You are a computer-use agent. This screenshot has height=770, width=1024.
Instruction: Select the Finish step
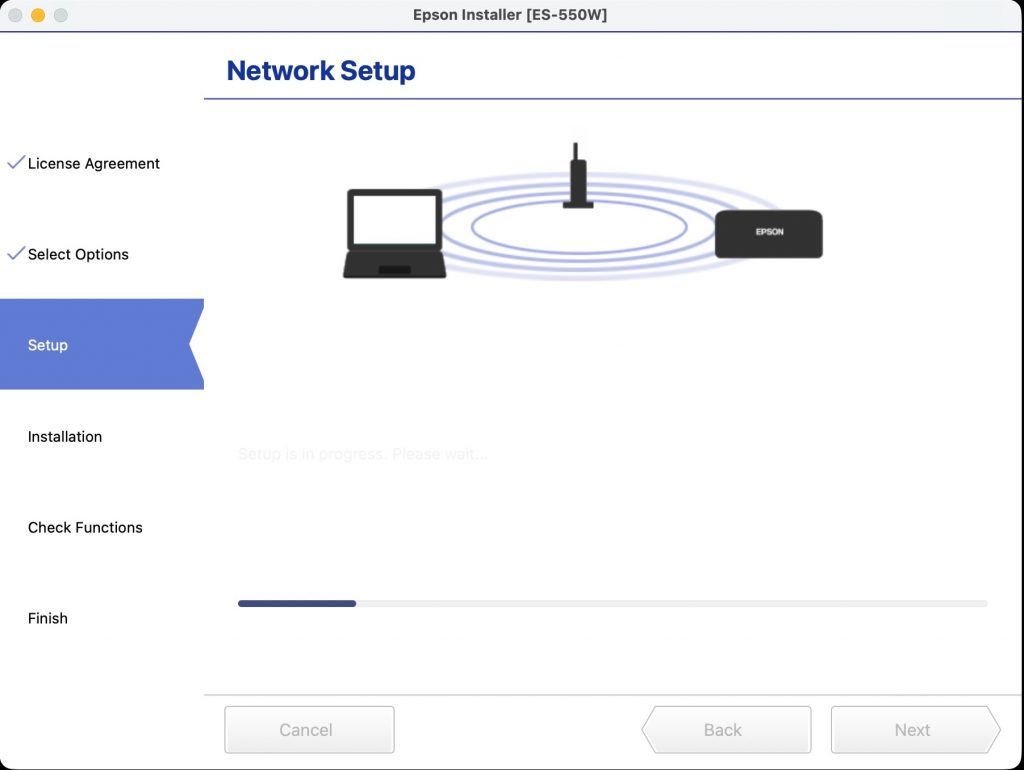[x=48, y=618]
